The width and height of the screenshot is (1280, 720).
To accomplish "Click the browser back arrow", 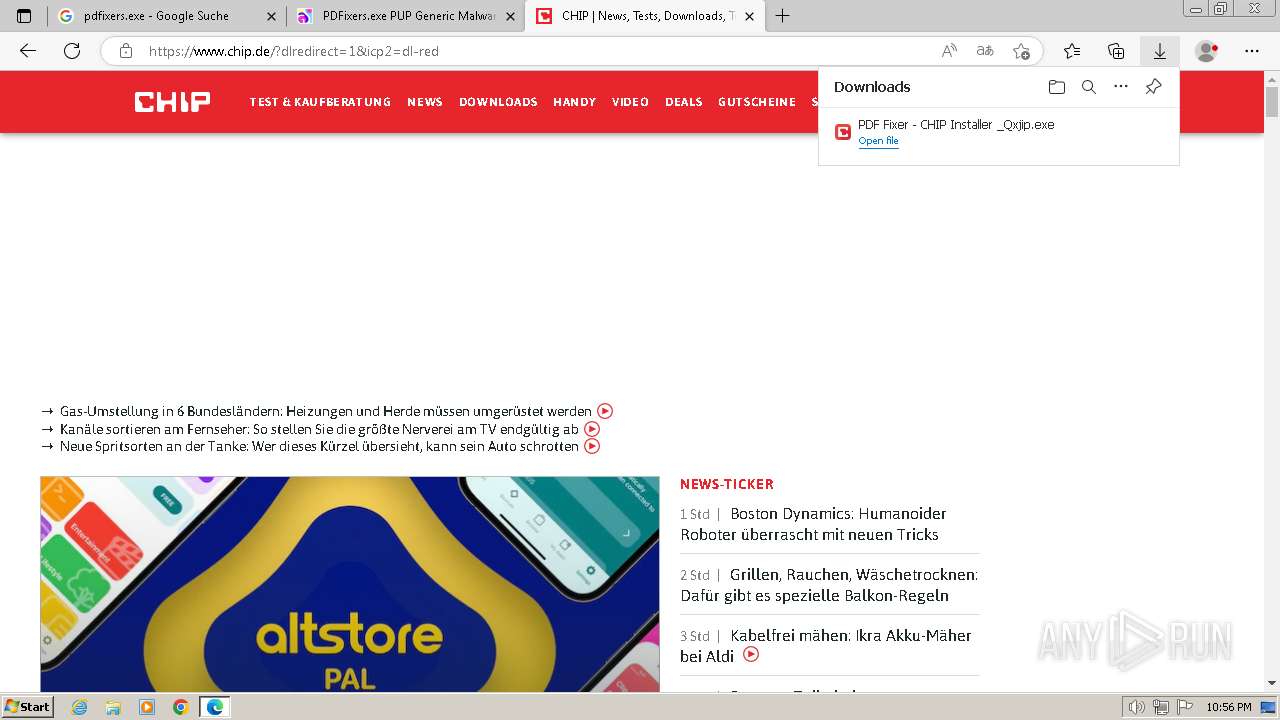I will pyautogui.click(x=28, y=51).
